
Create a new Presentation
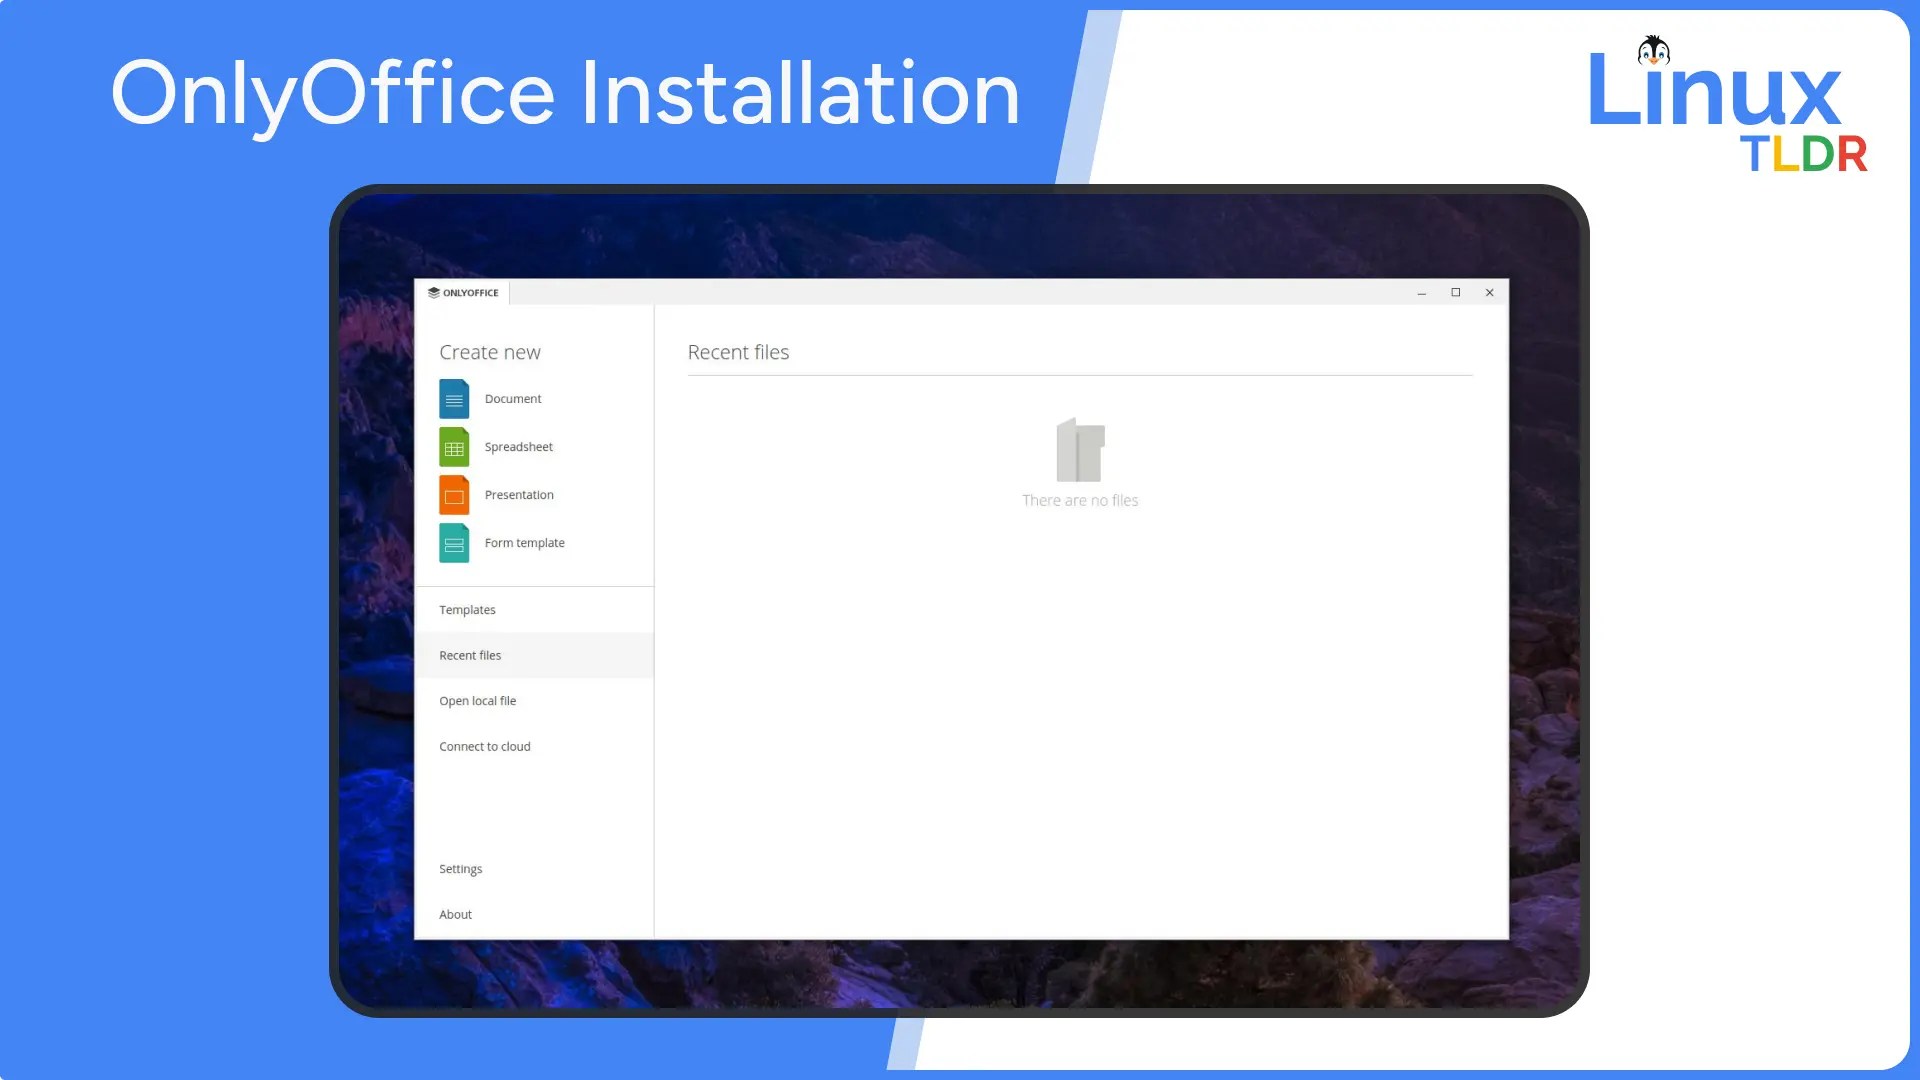[518, 494]
